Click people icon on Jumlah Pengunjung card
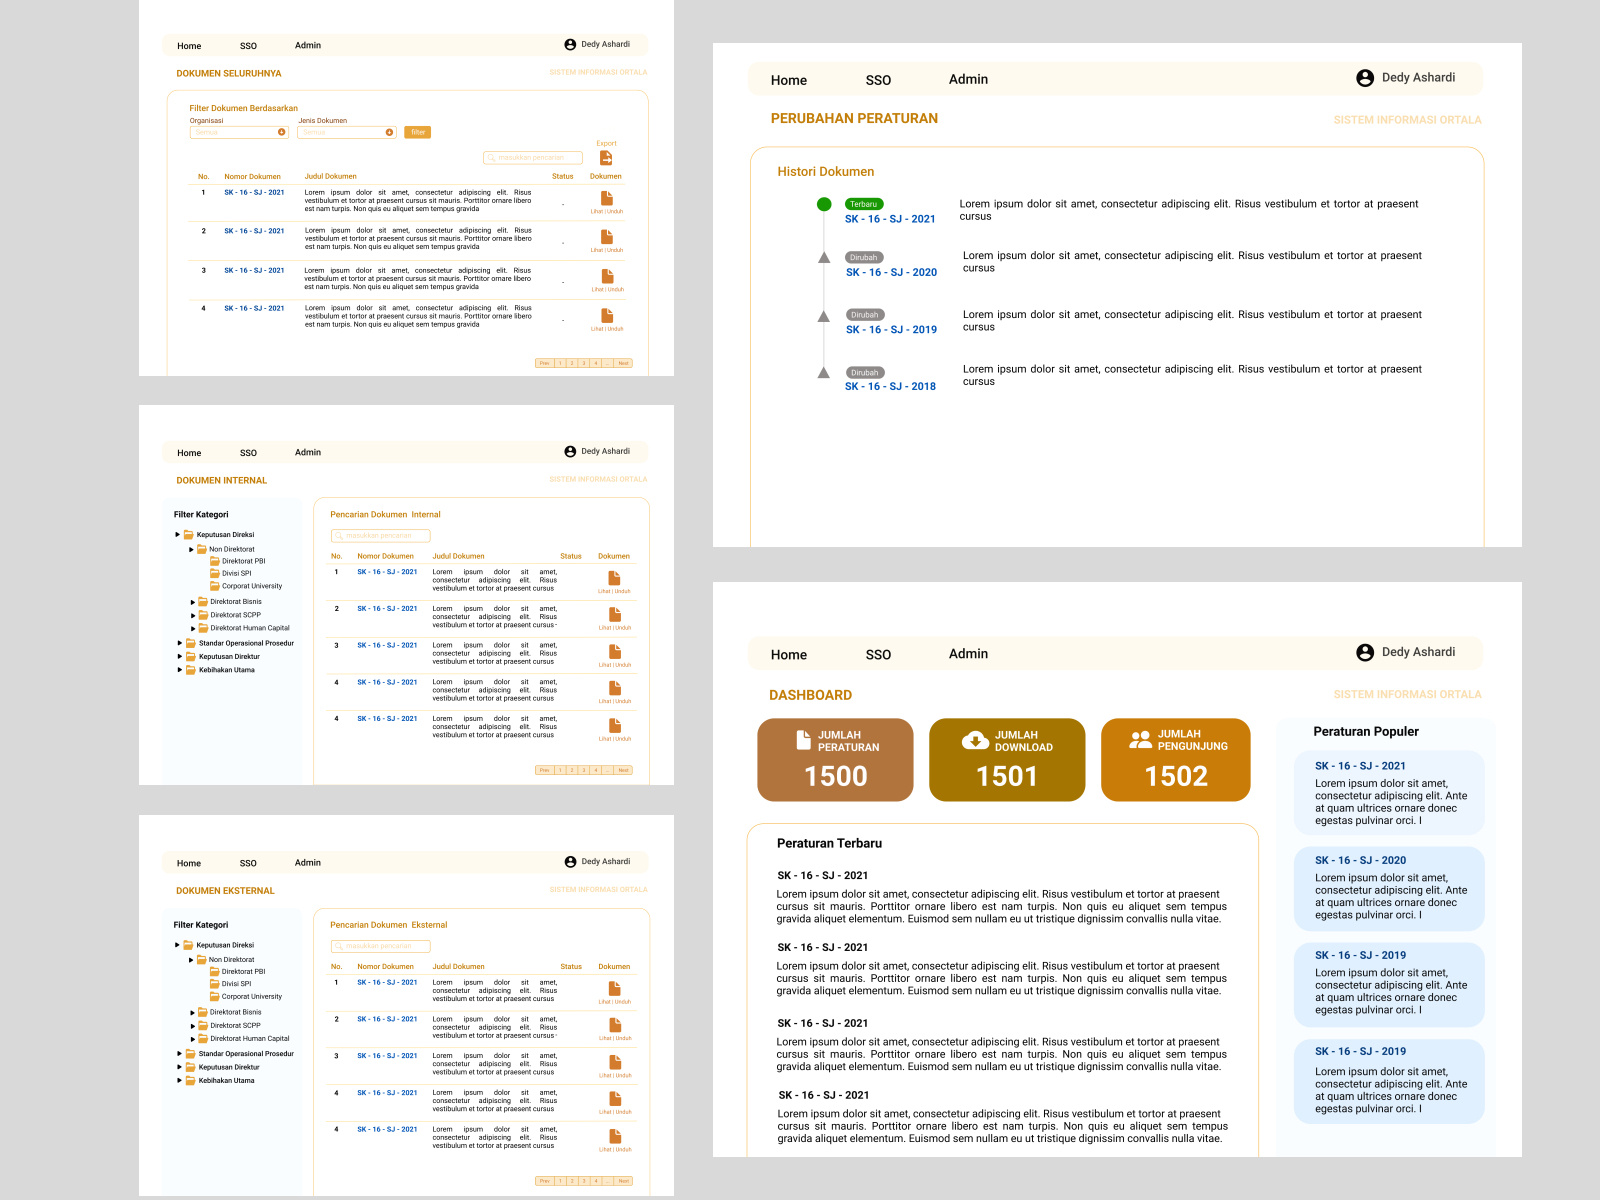 coord(1141,740)
